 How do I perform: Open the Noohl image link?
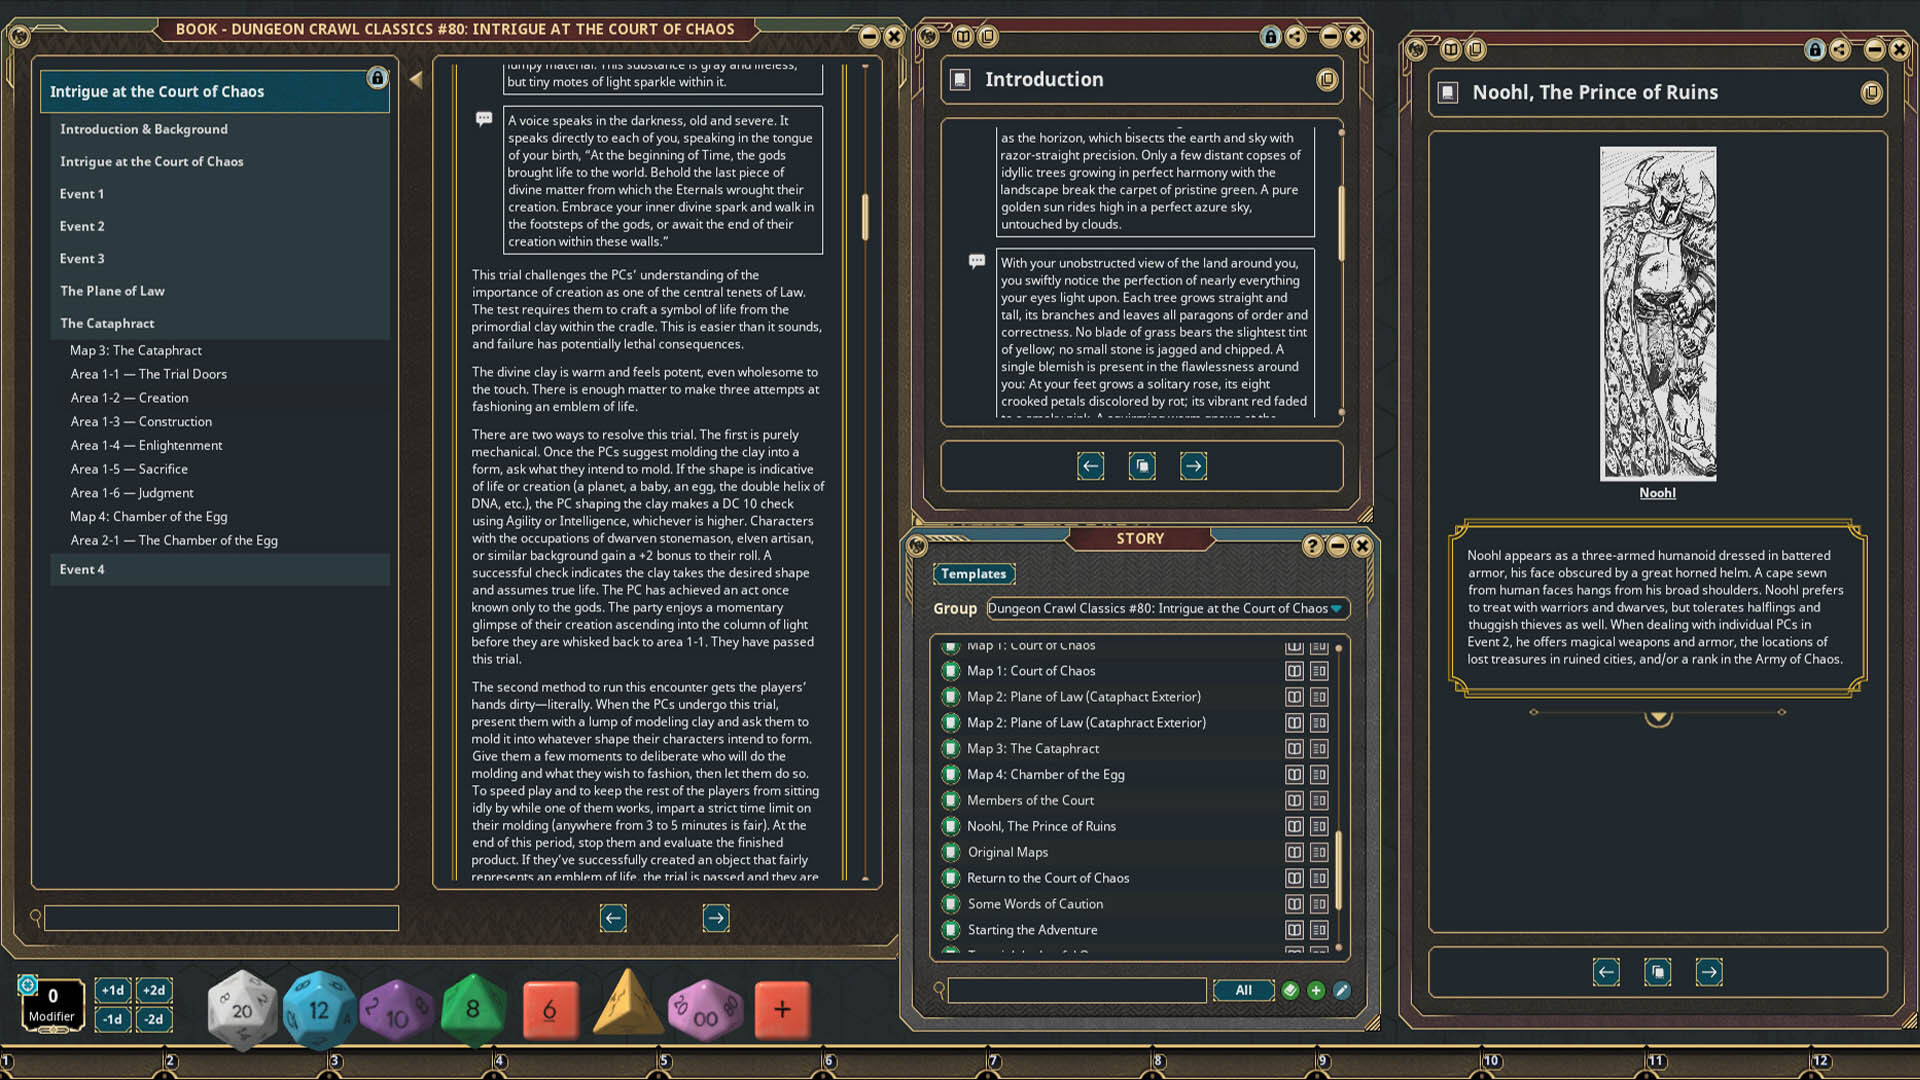(1657, 493)
